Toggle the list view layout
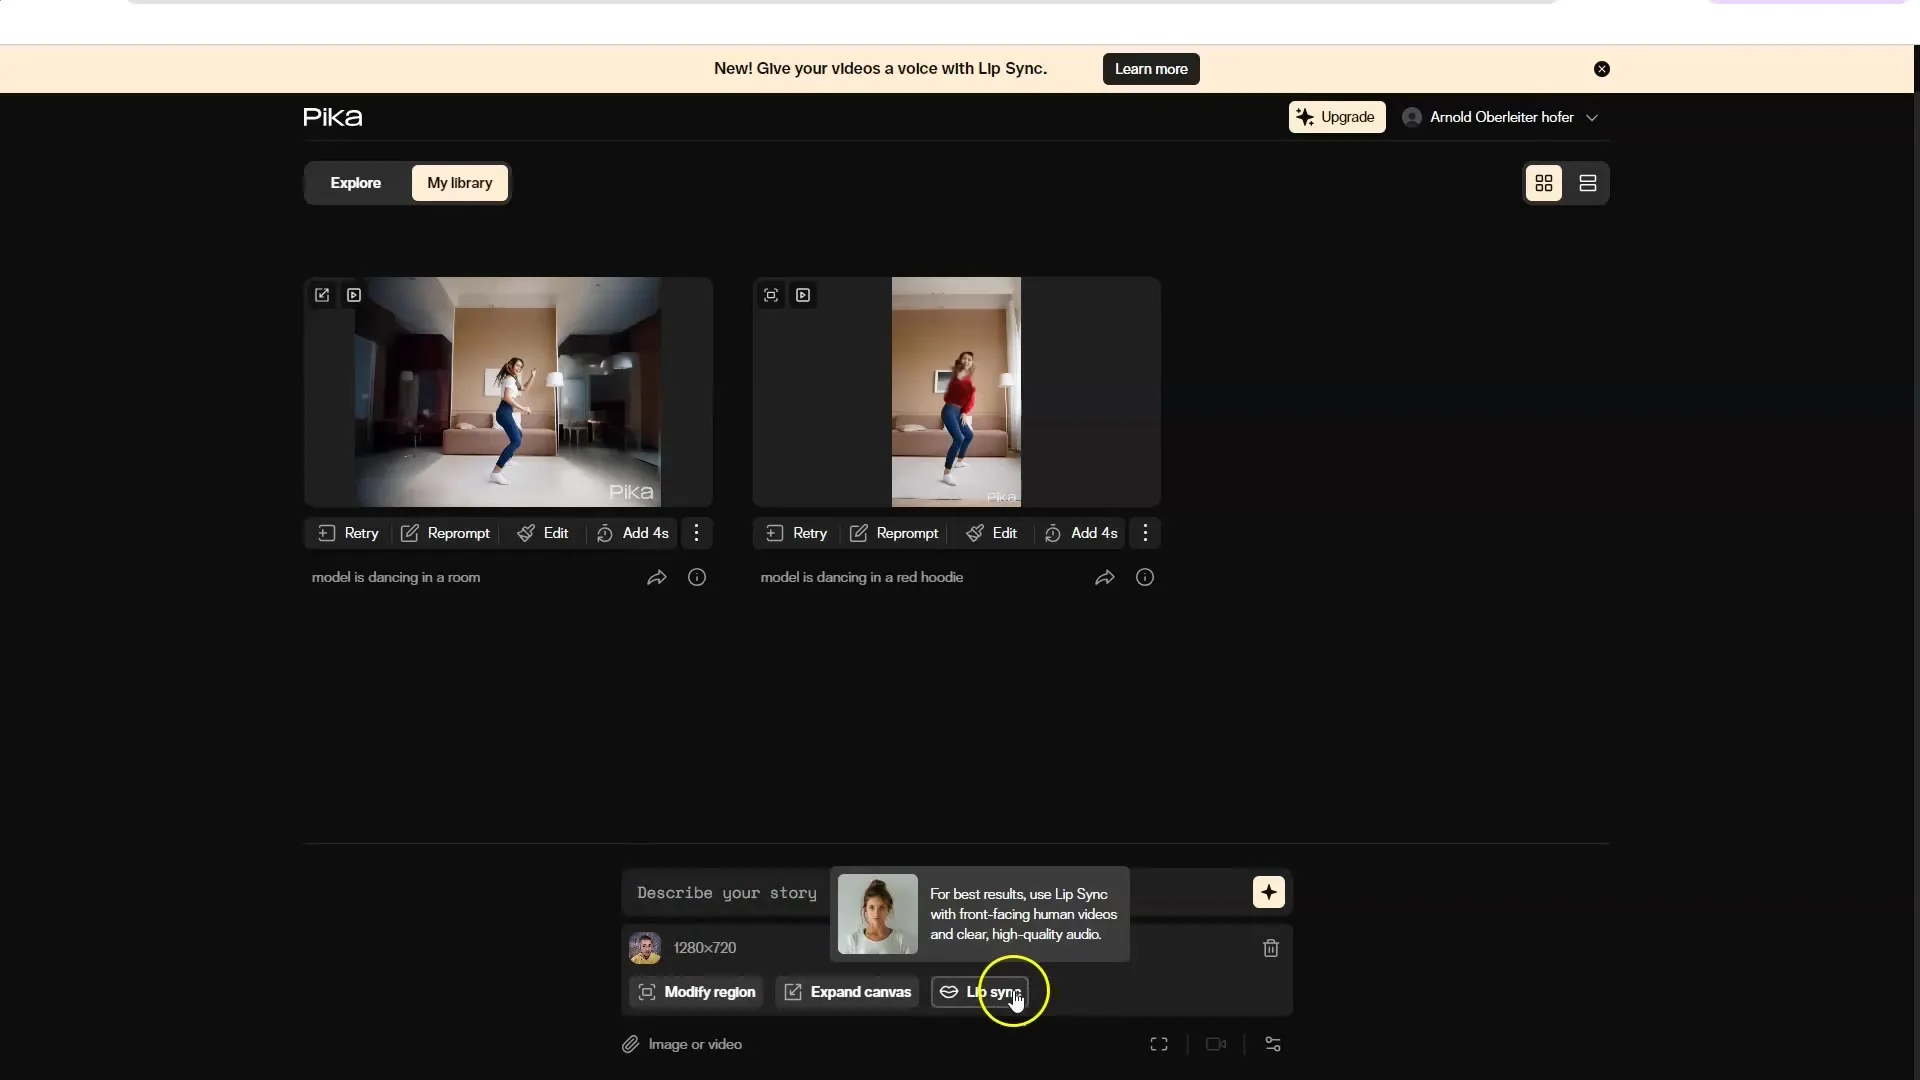 (1588, 182)
